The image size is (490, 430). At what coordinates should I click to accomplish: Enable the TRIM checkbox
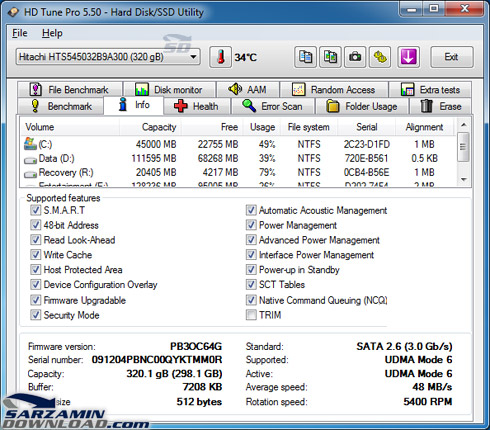[251, 315]
